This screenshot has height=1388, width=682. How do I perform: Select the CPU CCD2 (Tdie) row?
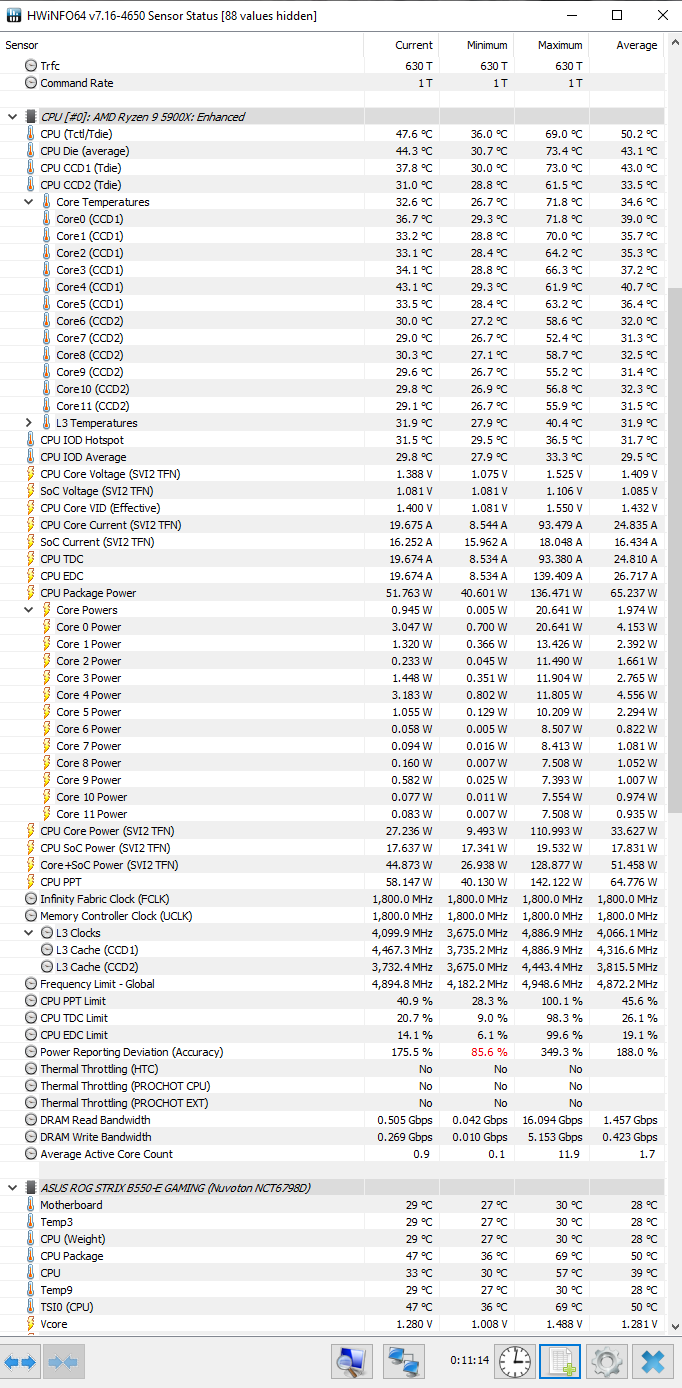tap(332, 185)
